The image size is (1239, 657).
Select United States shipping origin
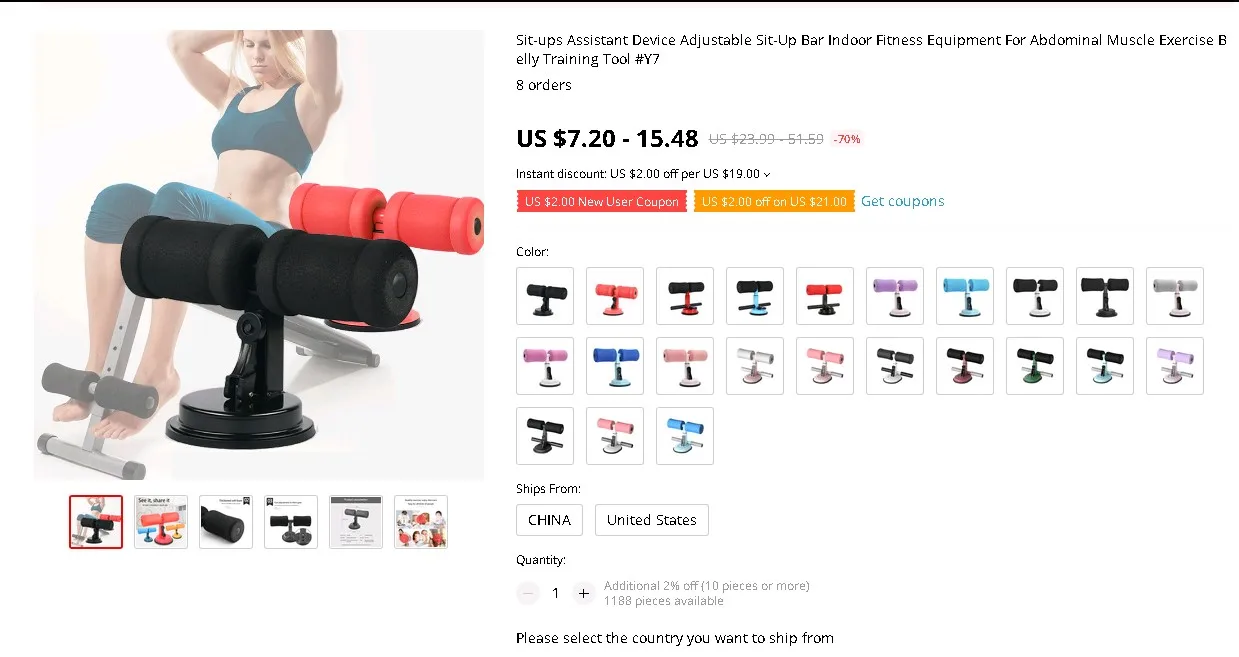coord(652,520)
